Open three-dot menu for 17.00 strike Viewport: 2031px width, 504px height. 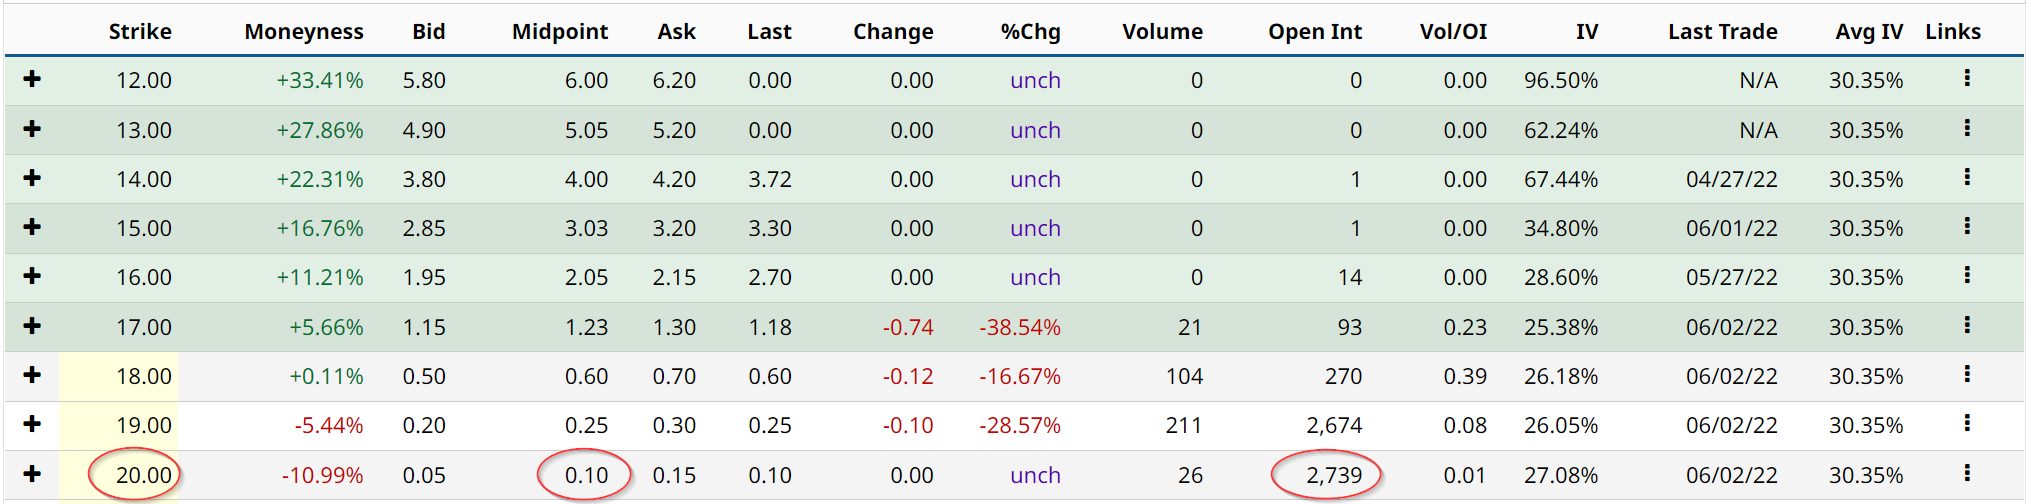(1966, 325)
